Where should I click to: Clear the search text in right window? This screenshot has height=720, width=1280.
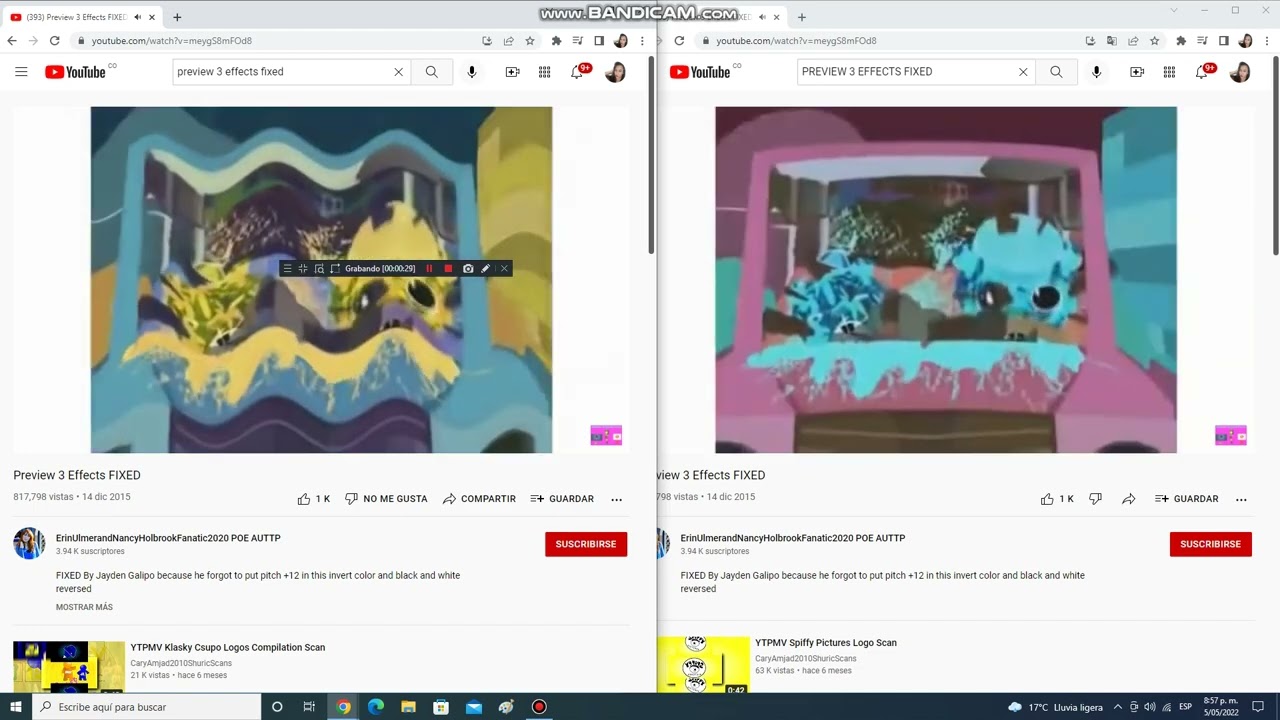pos(1023,72)
